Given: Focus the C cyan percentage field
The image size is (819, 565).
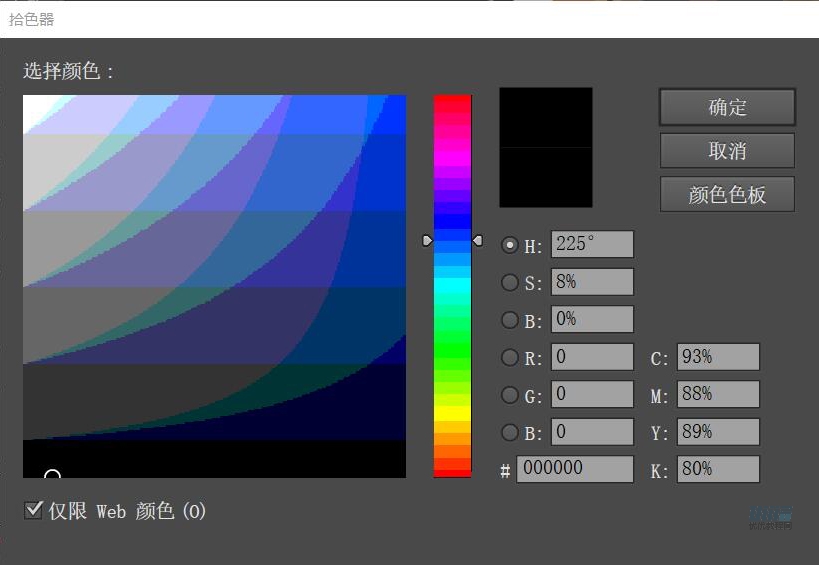Looking at the screenshot, I should pos(717,357).
